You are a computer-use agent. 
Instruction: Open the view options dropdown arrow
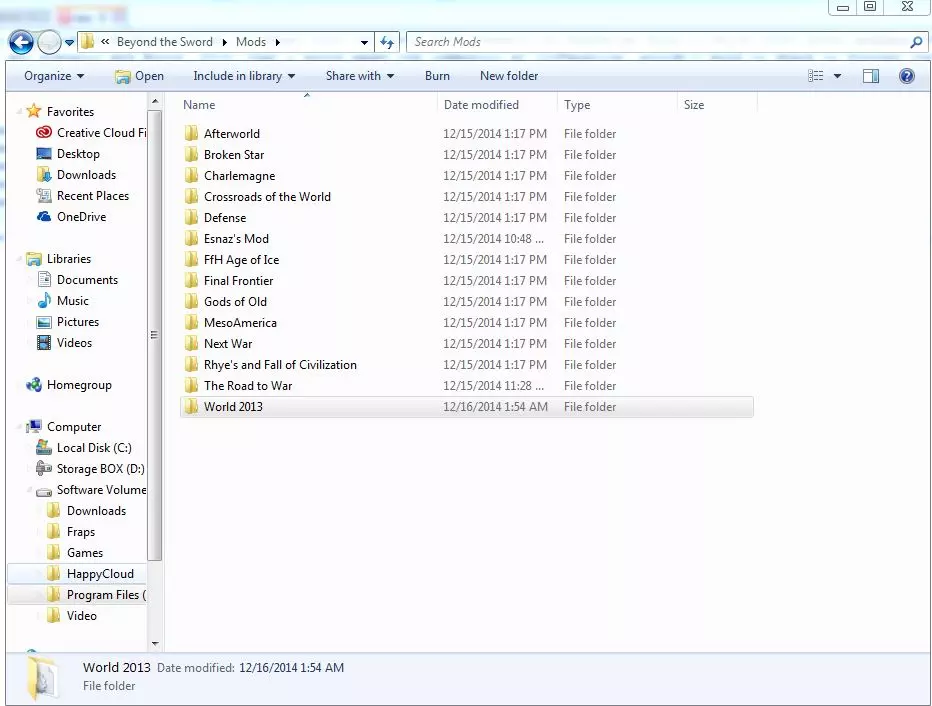click(837, 76)
